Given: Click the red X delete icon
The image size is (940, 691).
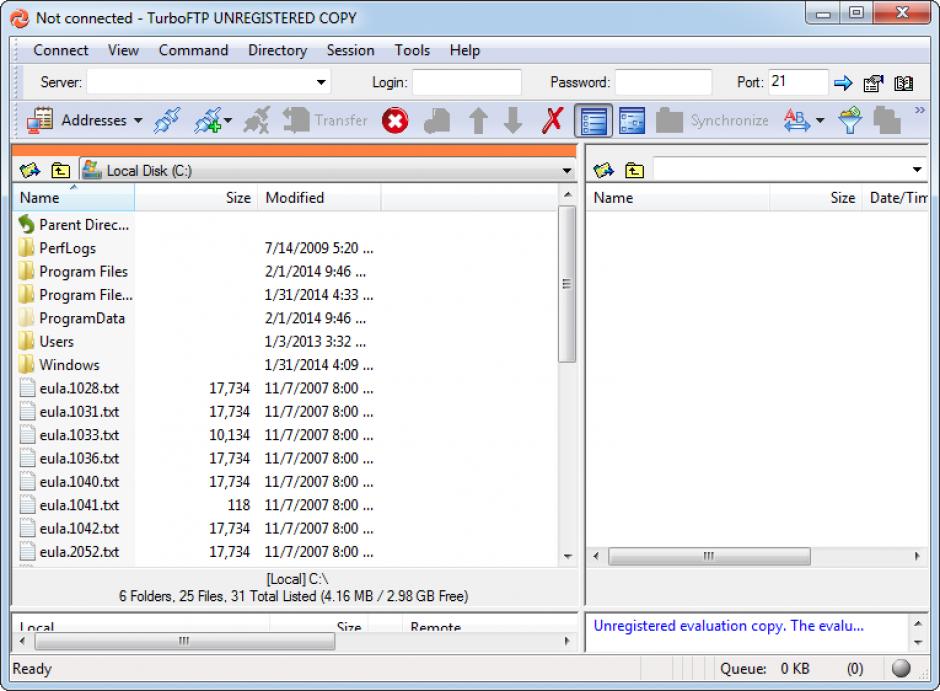Looking at the screenshot, I should coord(552,120).
